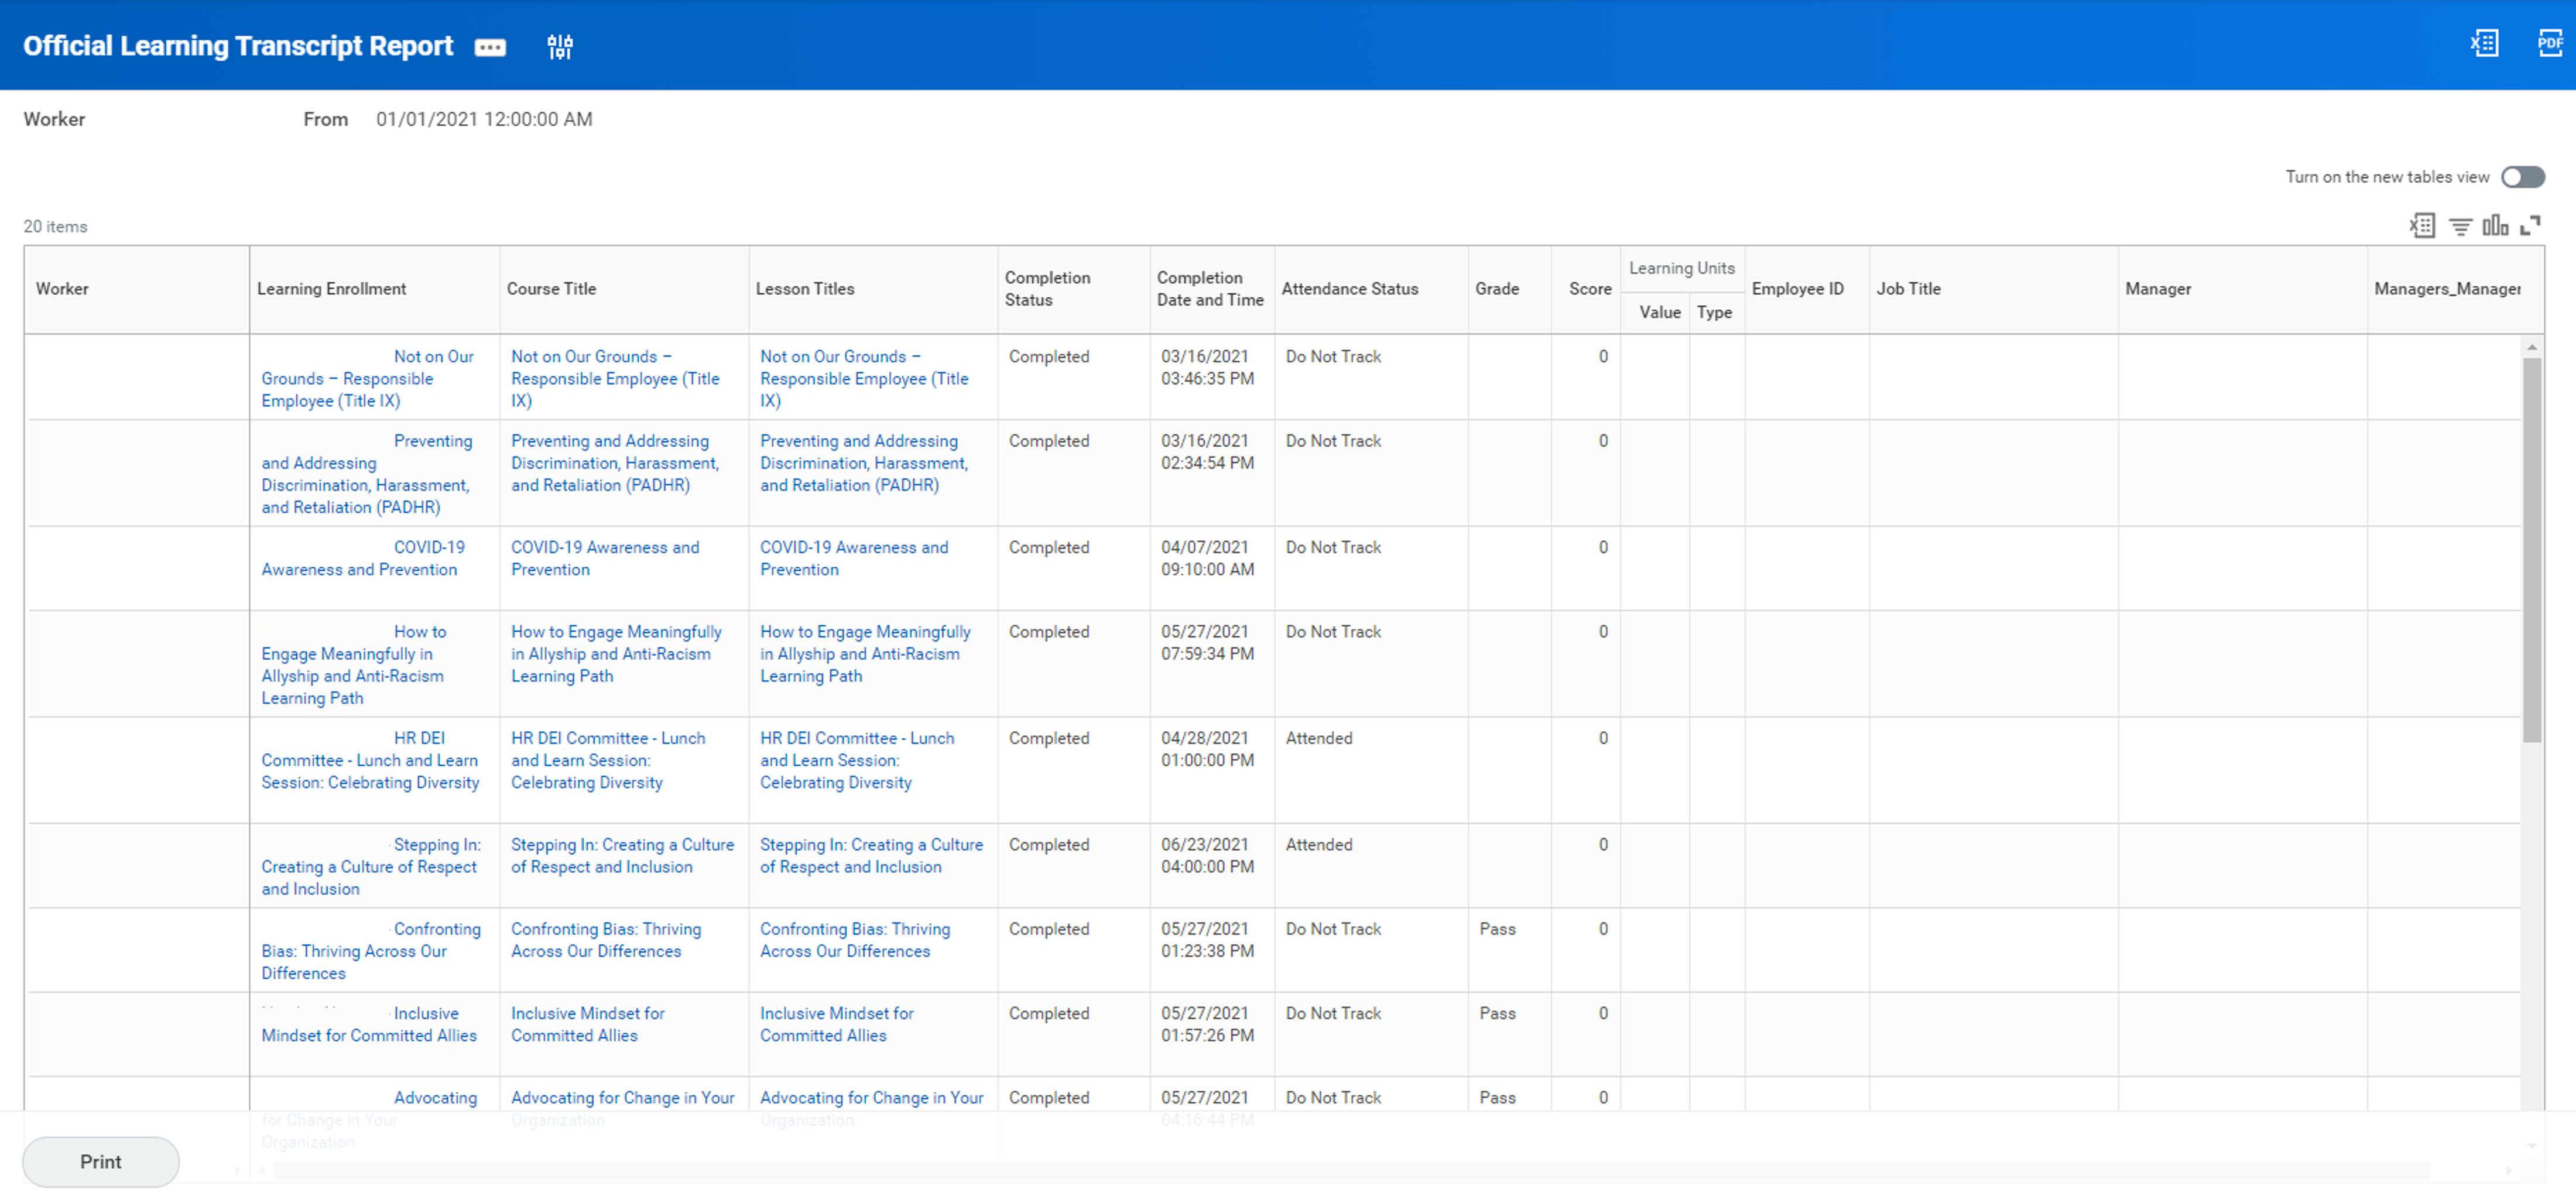
Task: Click the Print button
Action: [101, 1161]
